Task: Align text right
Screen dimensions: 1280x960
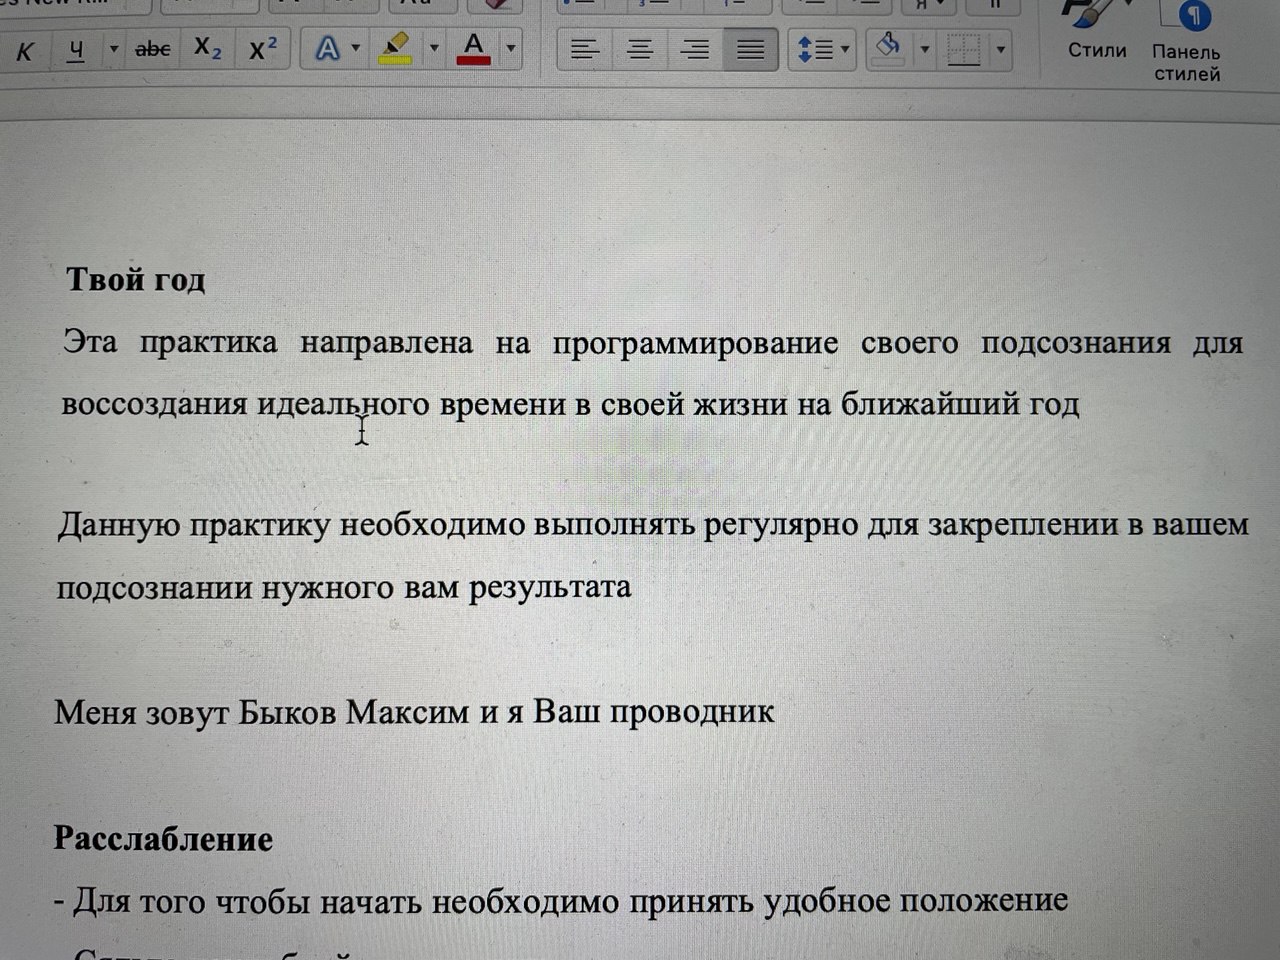Action: coord(695,48)
